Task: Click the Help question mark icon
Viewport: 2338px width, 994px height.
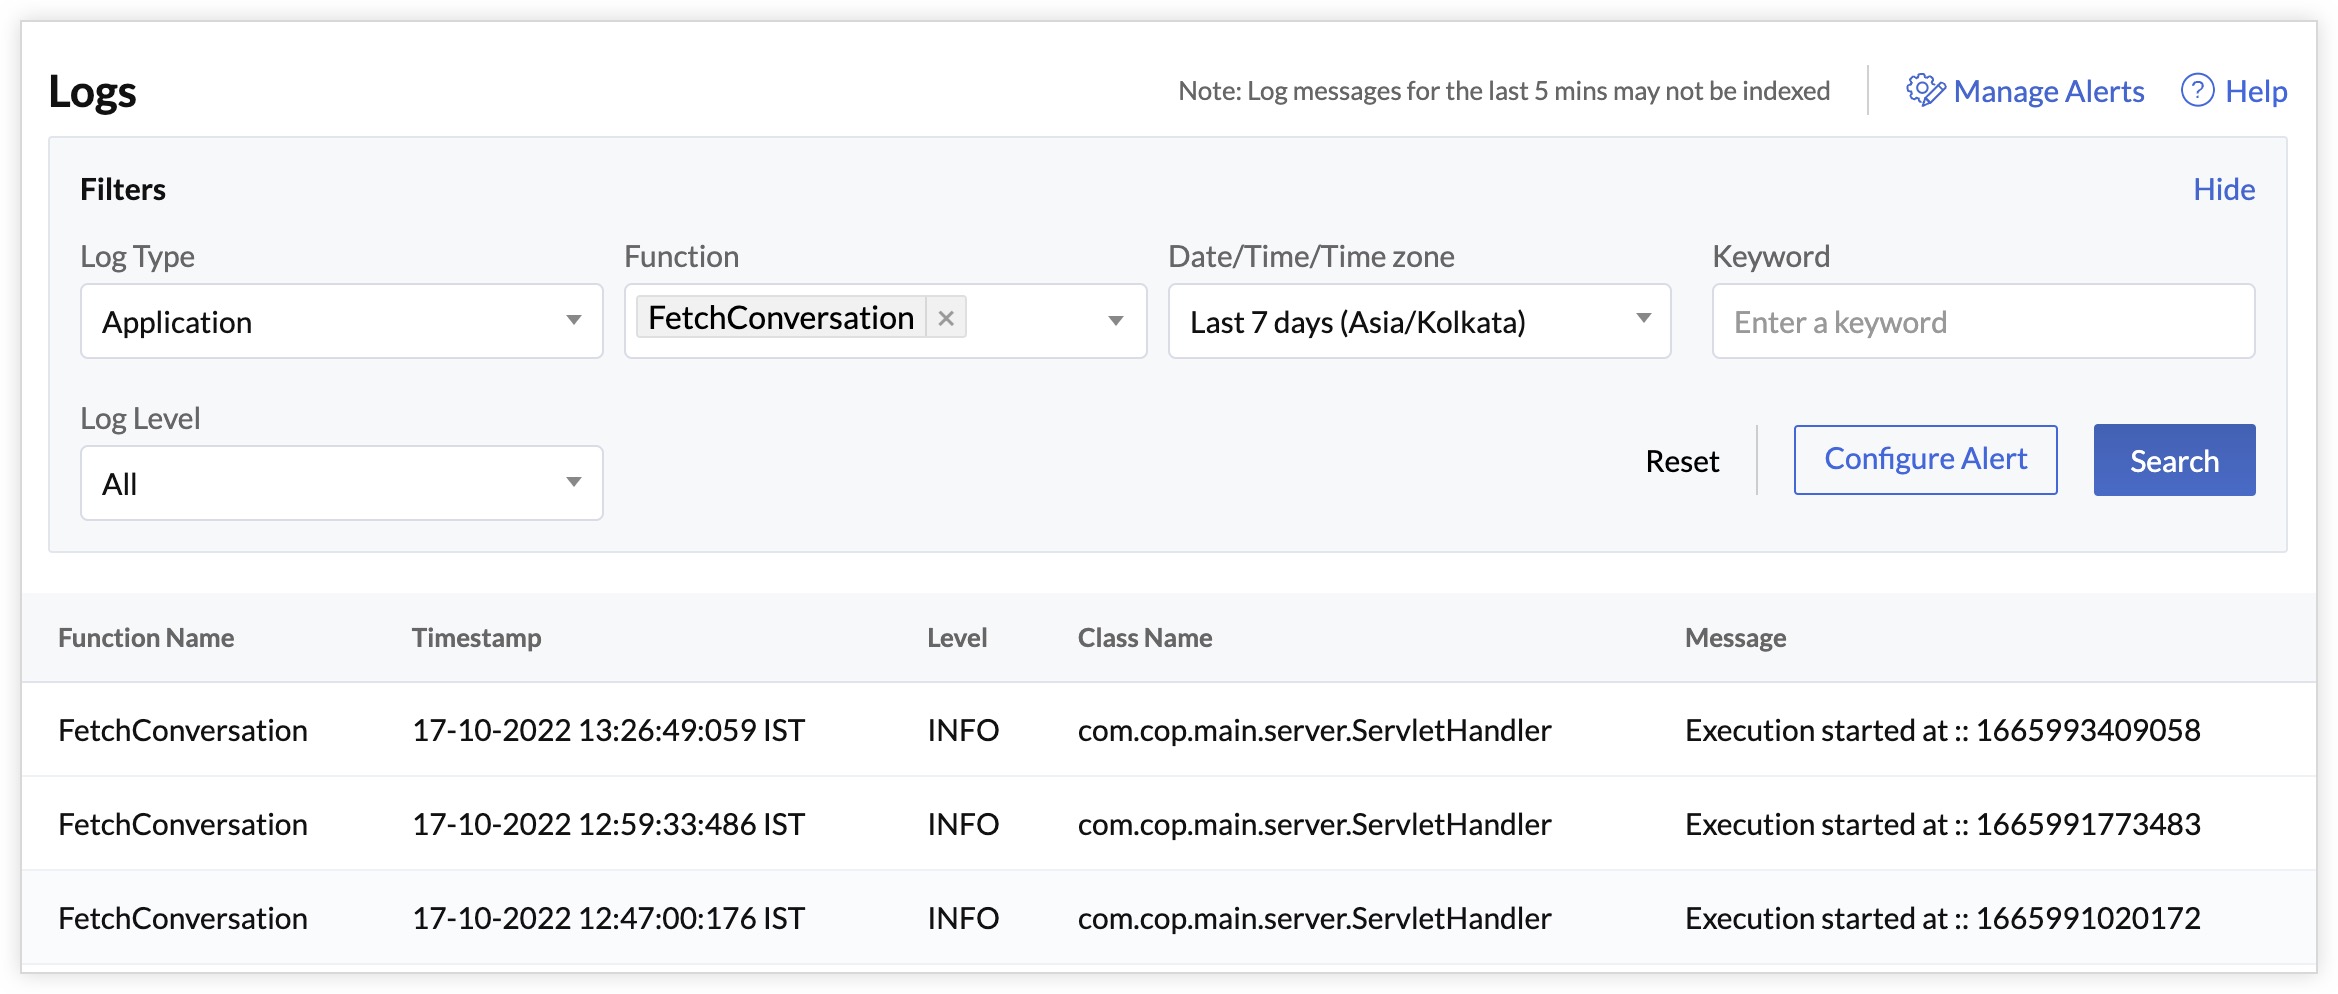Action: coord(2197,91)
